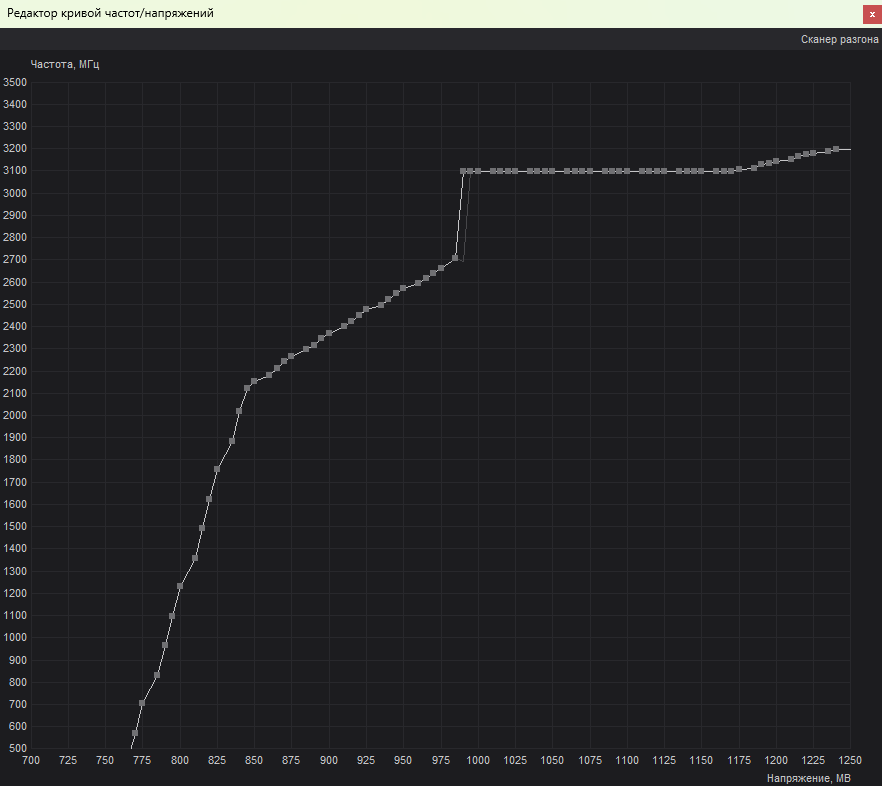Select the curve point at 1225 mV
Screen dimensions: 882x786
(813, 153)
